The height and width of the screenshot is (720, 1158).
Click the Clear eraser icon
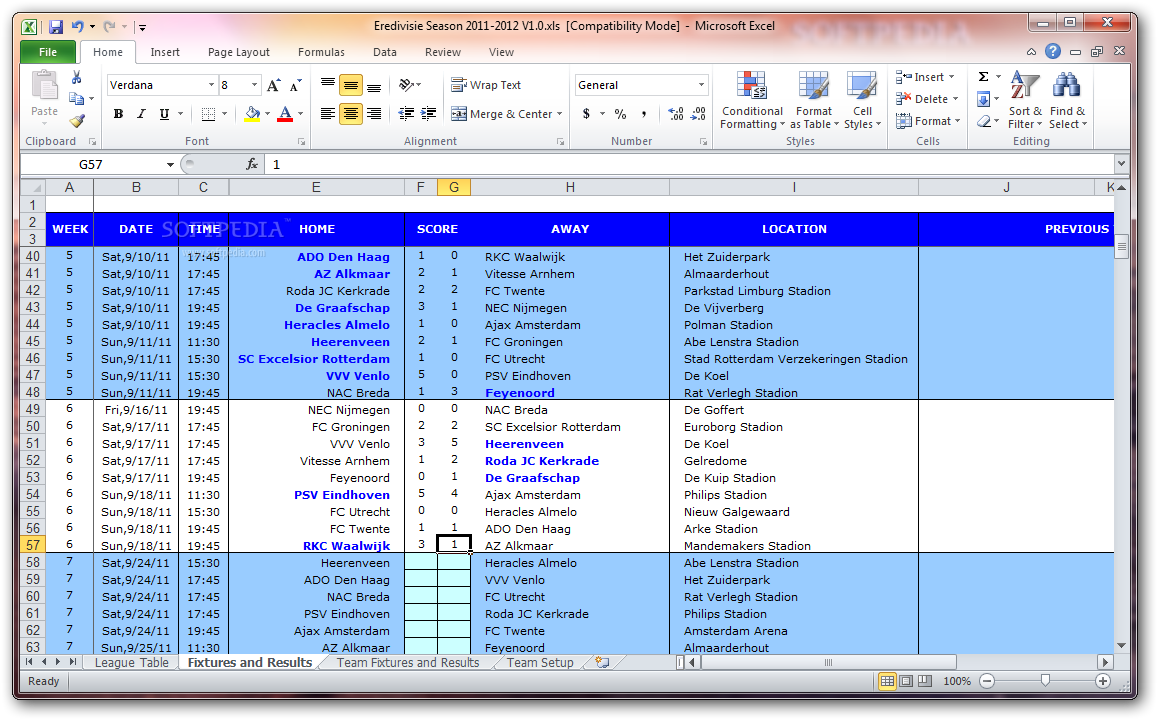984,121
